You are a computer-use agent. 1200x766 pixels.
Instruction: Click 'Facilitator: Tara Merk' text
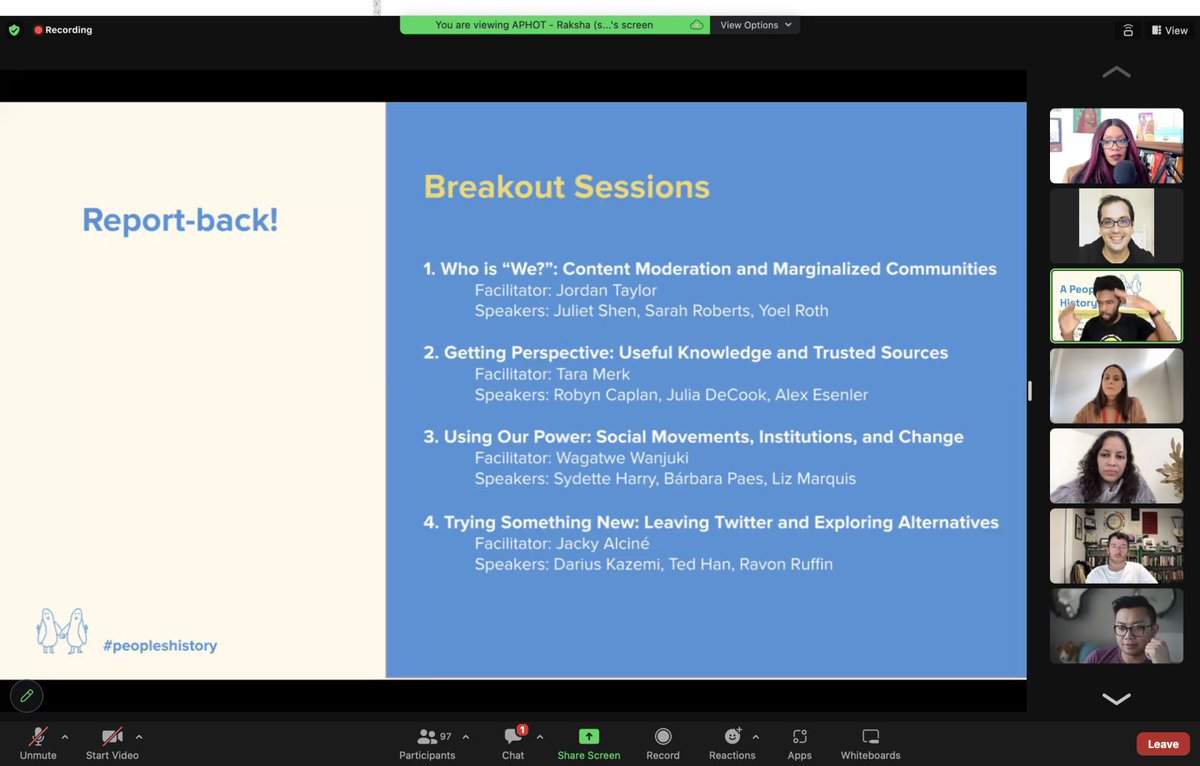click(553, 374)
